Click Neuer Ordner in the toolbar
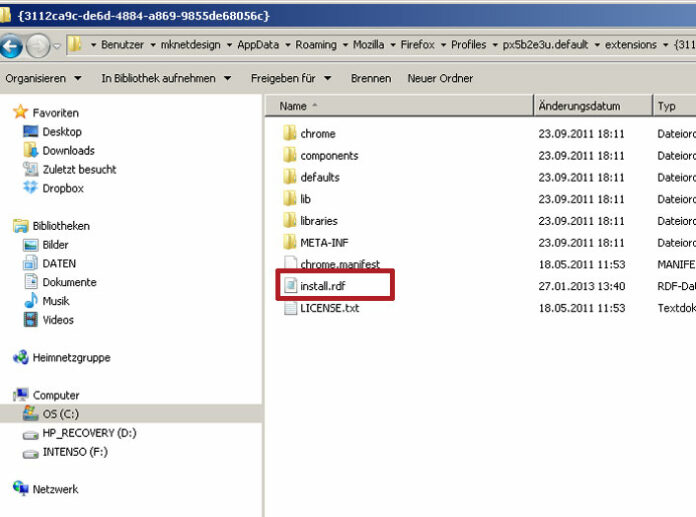This screenshot has width=696, height=517. click(440, 79)
